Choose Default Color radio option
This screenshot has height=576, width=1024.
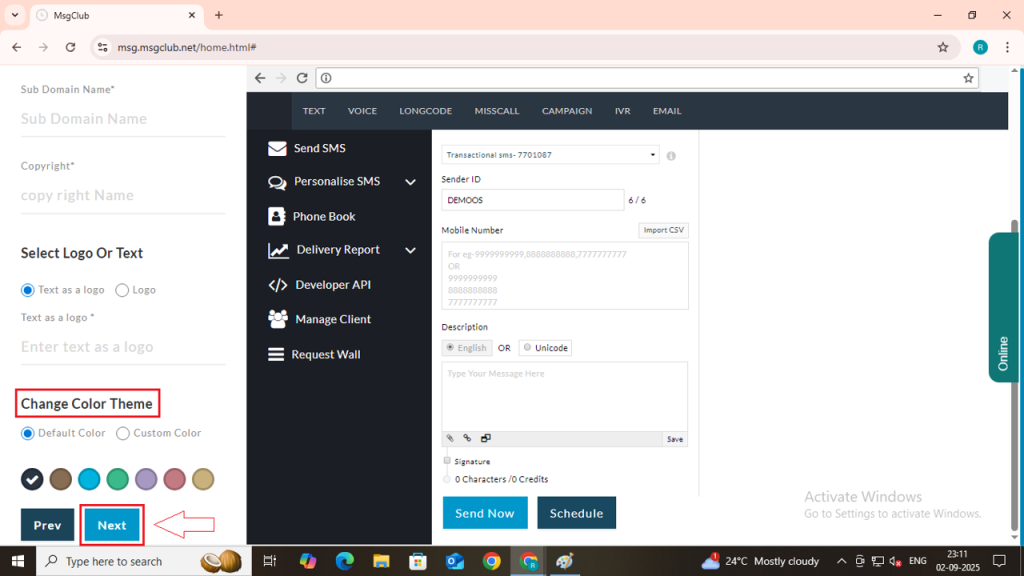[x=27, y=434]
